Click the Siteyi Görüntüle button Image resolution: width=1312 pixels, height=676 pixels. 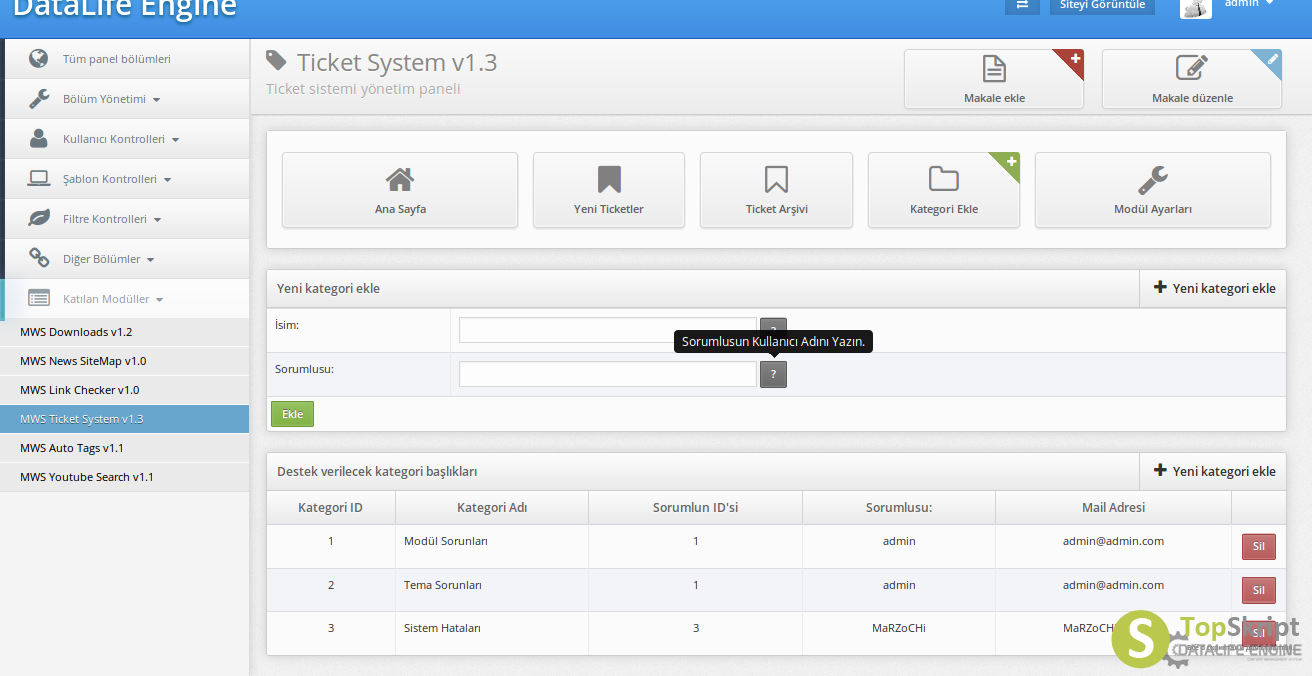[x=1103, y=4]
